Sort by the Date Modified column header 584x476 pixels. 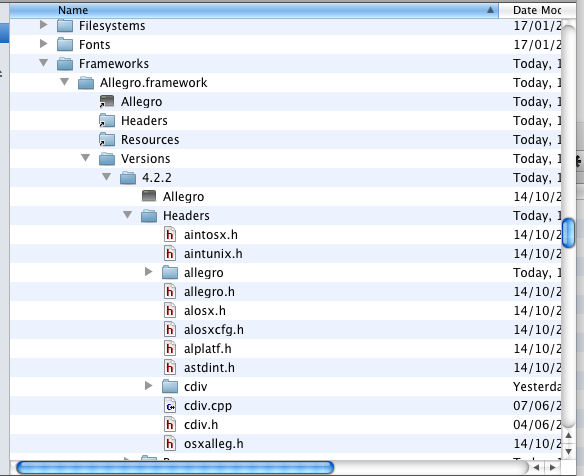[x=537, y=10]
